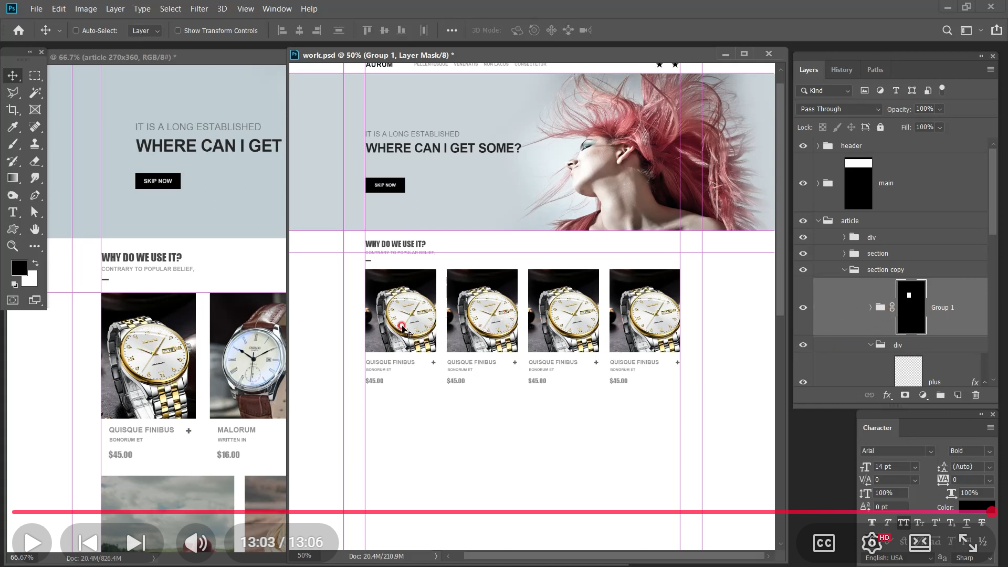Enable the Auto-Select checkbox
1008x567 pixels.
pos(76,30)
